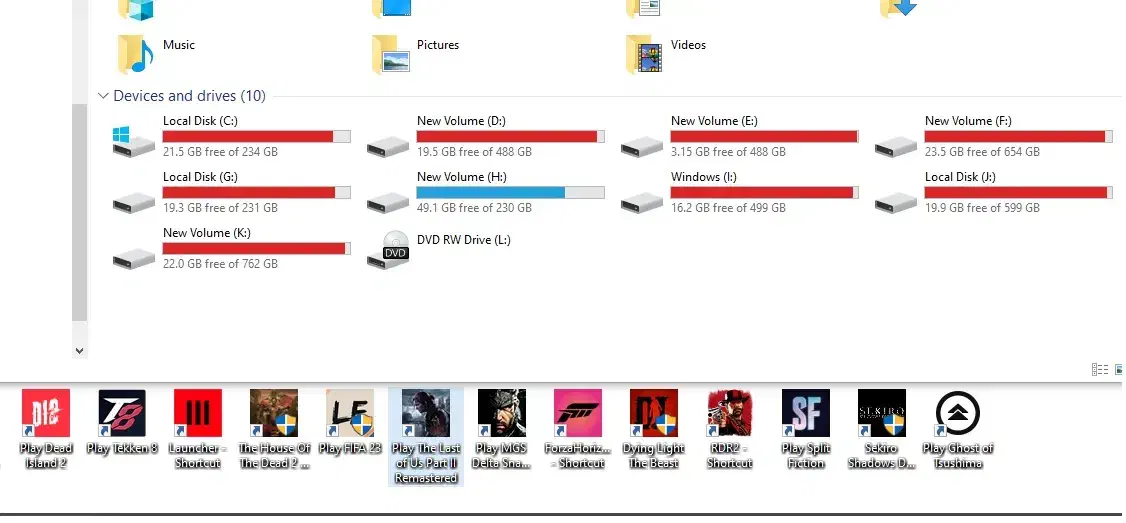The height and width of the screenshot is (523, 1126).
Task: Switch to details view layout icon
Action: click(1099, 369)
